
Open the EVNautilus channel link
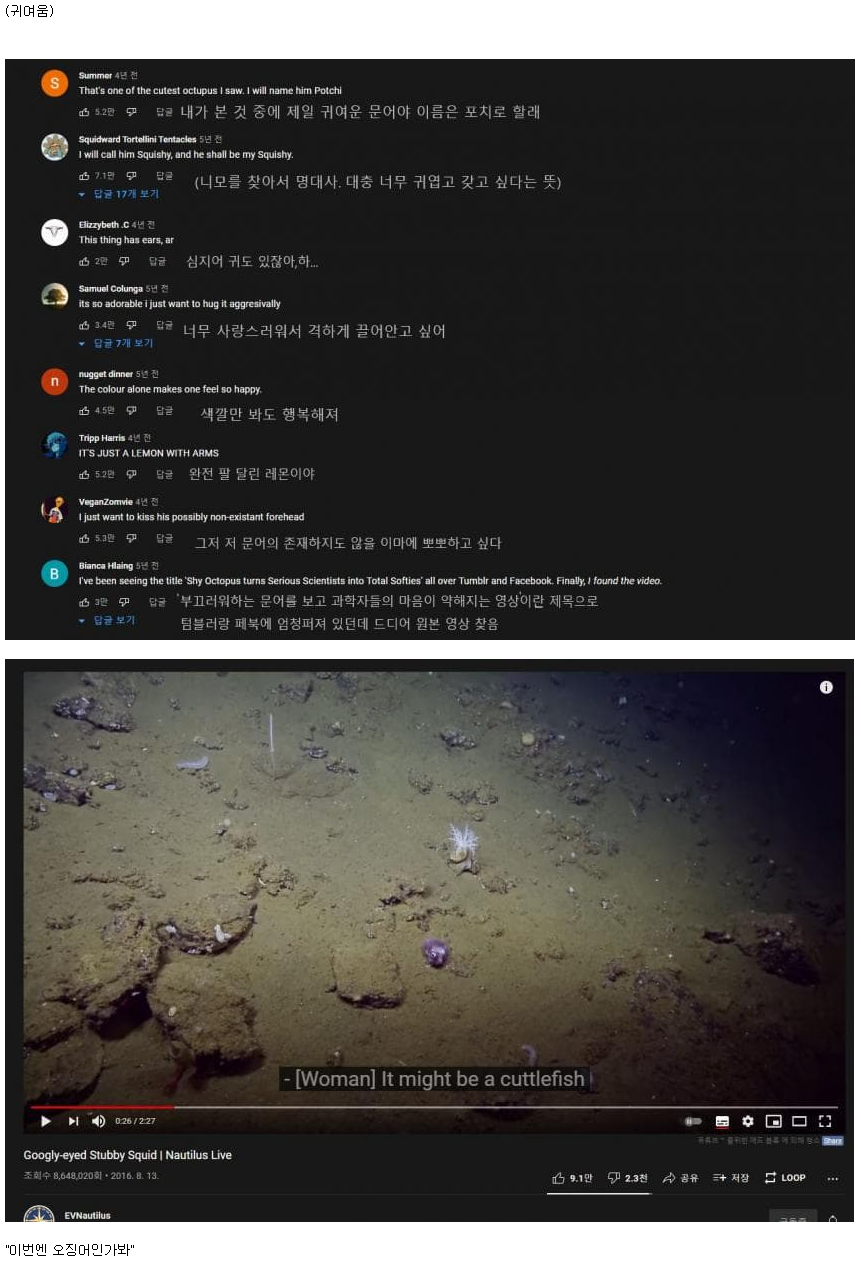click(87, 1215)
